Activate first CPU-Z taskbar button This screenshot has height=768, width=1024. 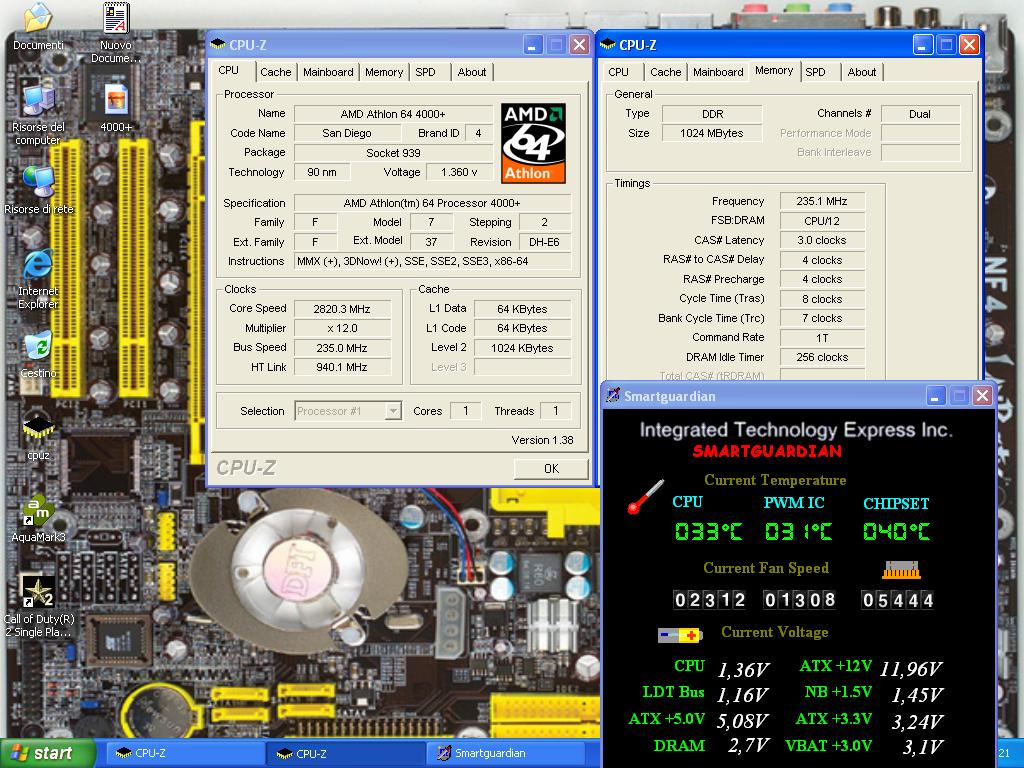[x=184, y=753]
